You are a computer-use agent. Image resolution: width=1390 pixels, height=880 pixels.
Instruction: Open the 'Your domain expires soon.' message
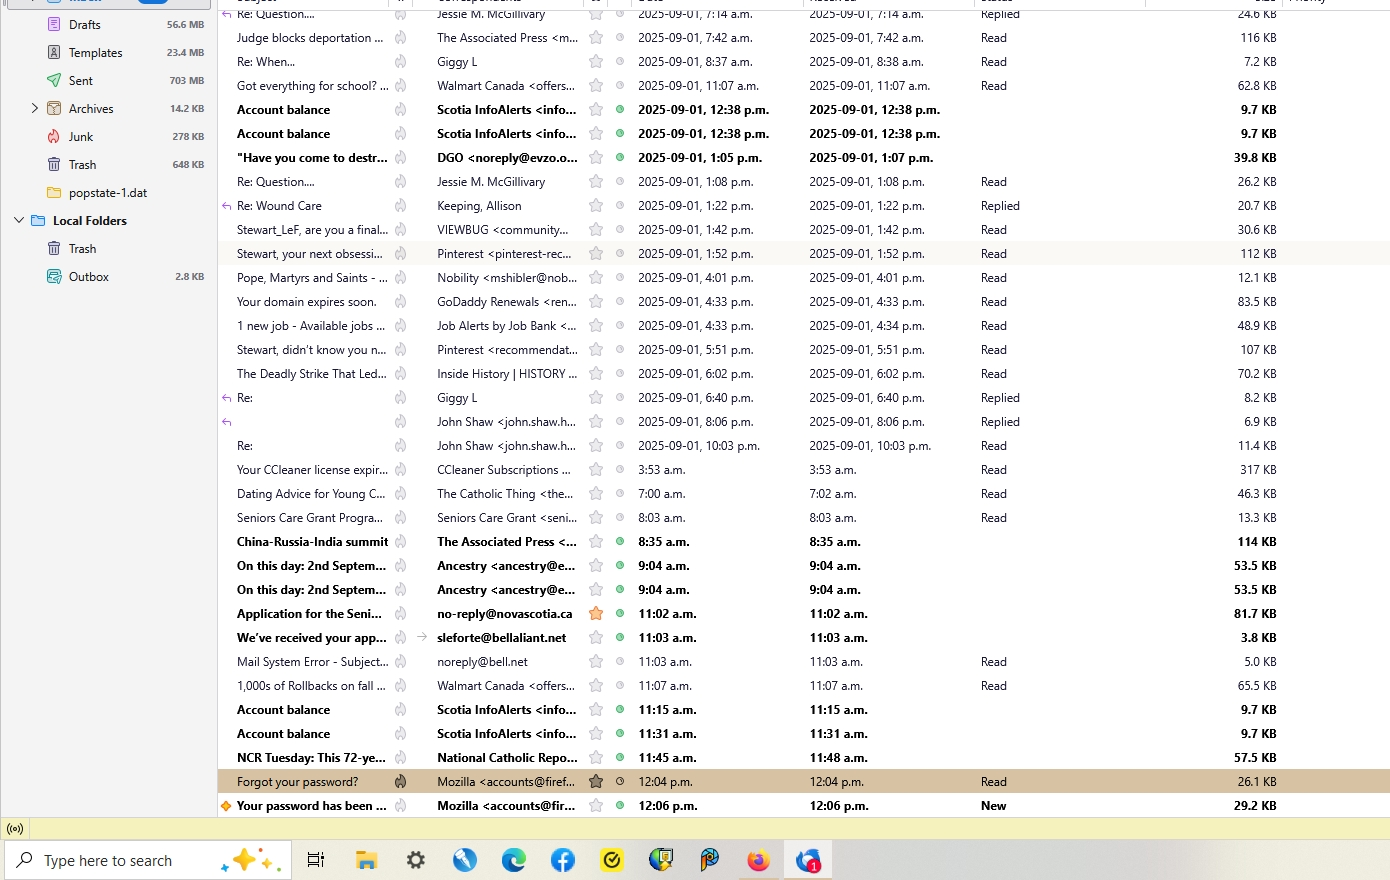(x=306, y=302)
